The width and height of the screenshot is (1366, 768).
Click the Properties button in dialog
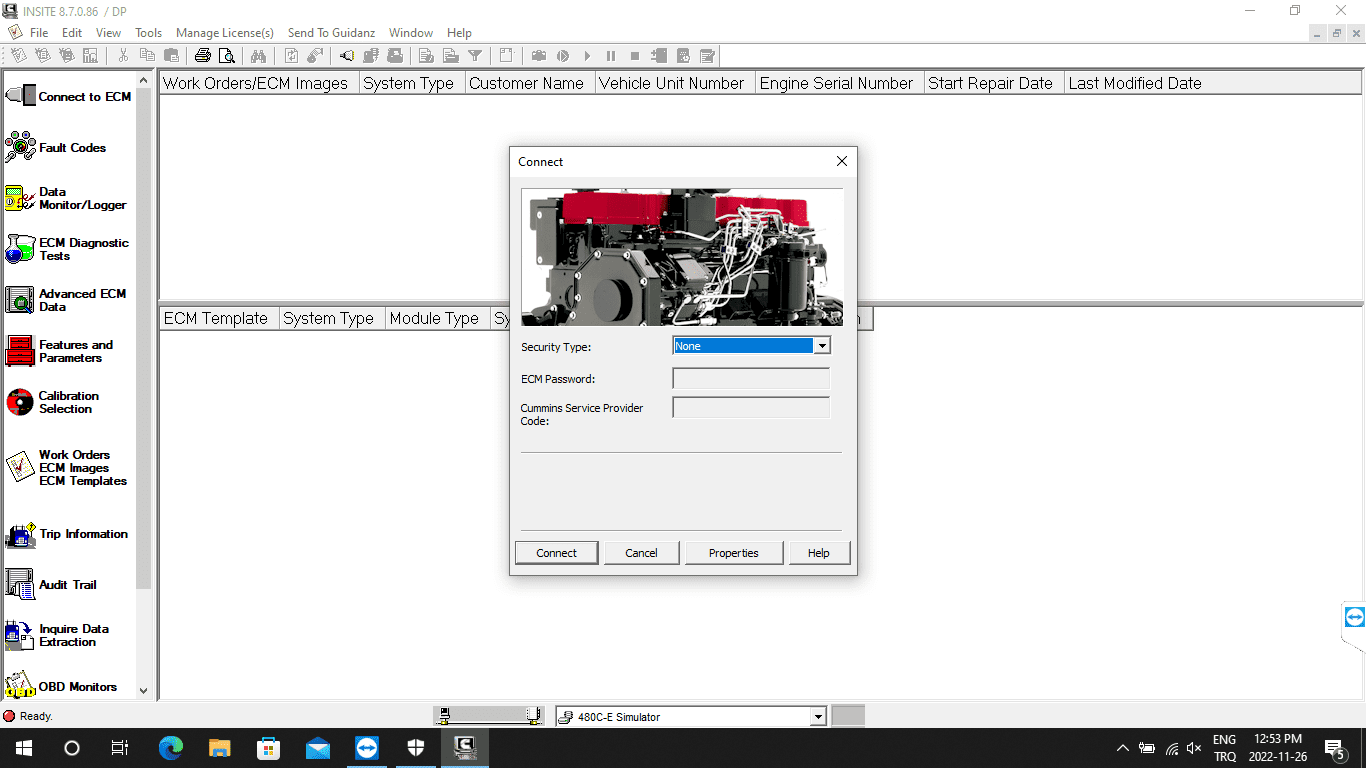click(x=733, y=553)
